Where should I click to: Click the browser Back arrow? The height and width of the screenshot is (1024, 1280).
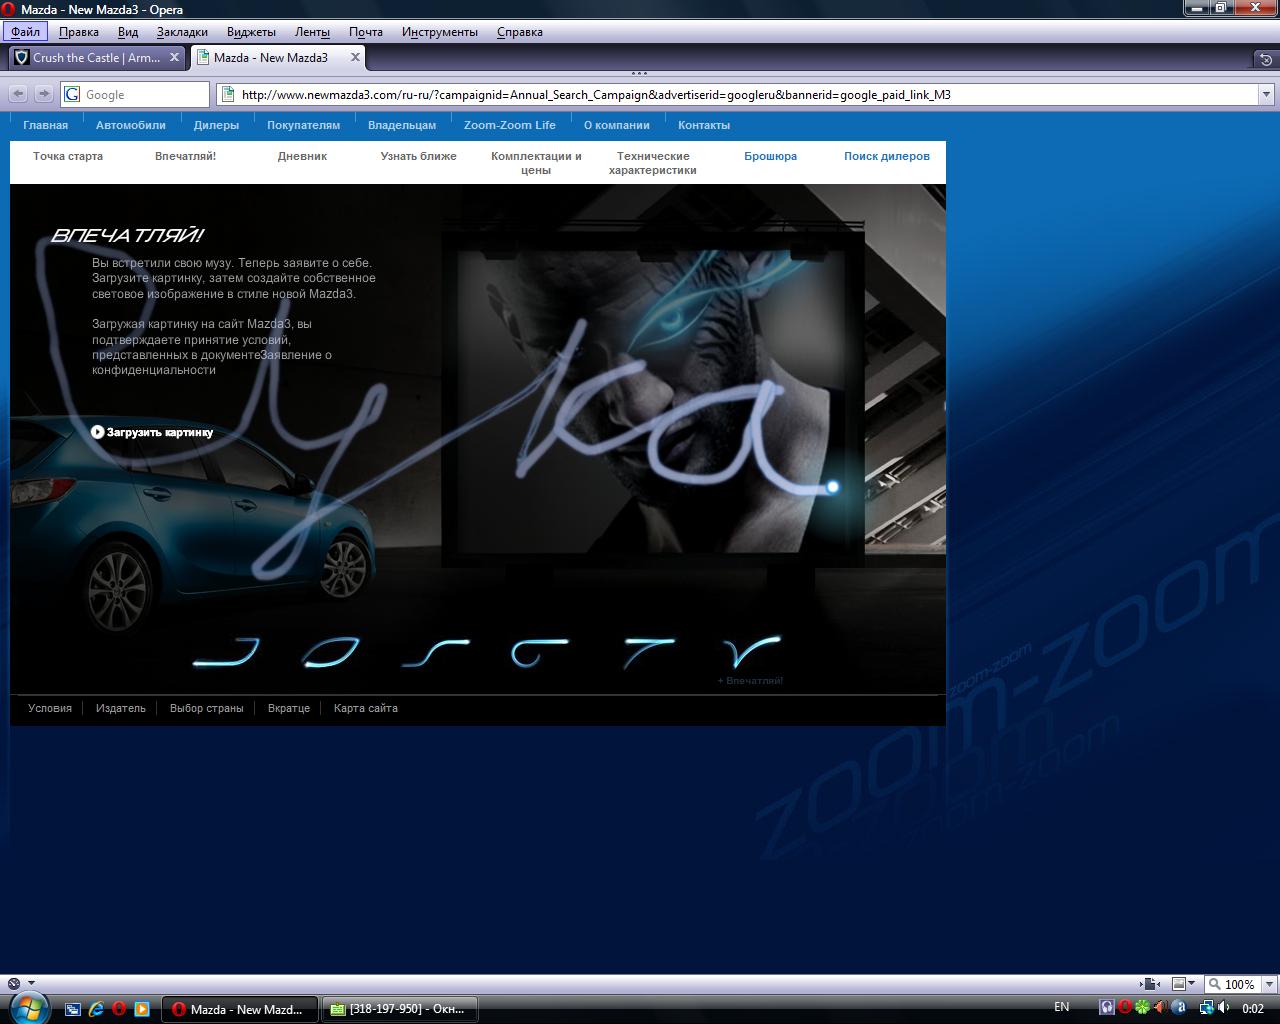click(18, 94)
